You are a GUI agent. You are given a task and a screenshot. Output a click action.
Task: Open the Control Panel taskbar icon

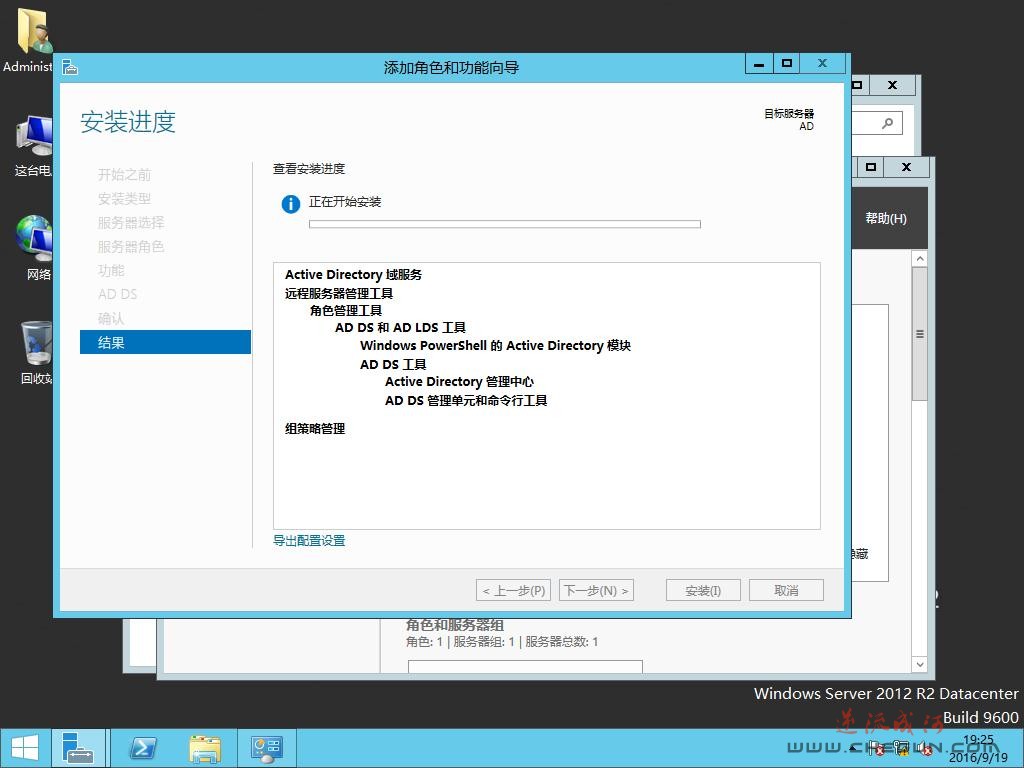(x=266, y=748)
